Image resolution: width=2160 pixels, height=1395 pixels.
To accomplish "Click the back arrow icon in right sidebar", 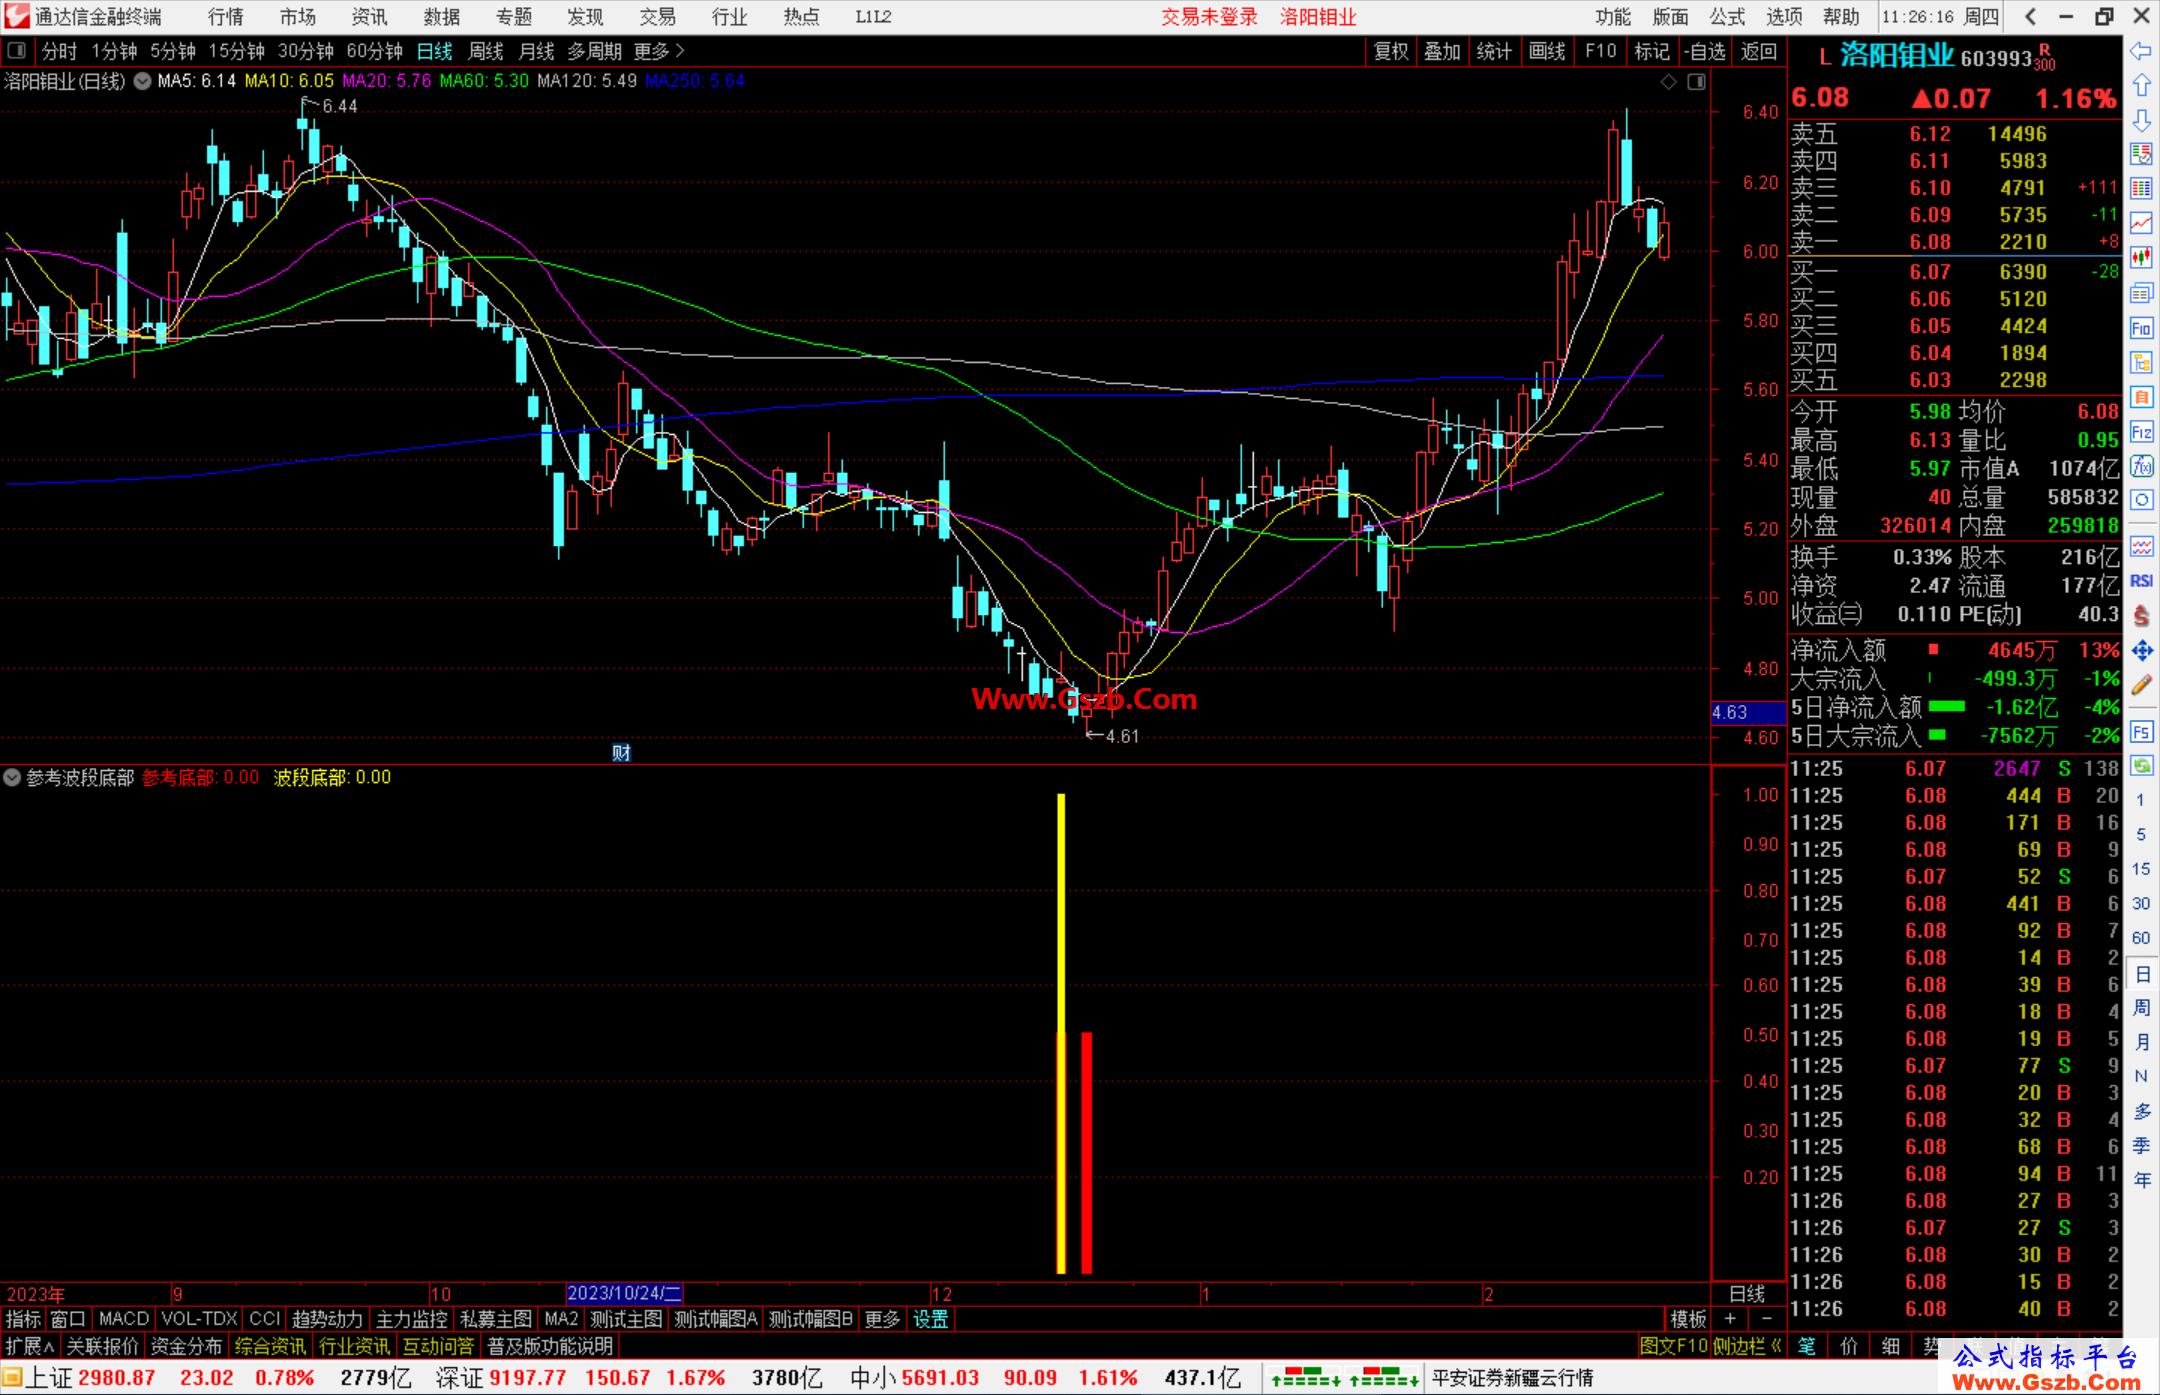I will [2141, 51].
